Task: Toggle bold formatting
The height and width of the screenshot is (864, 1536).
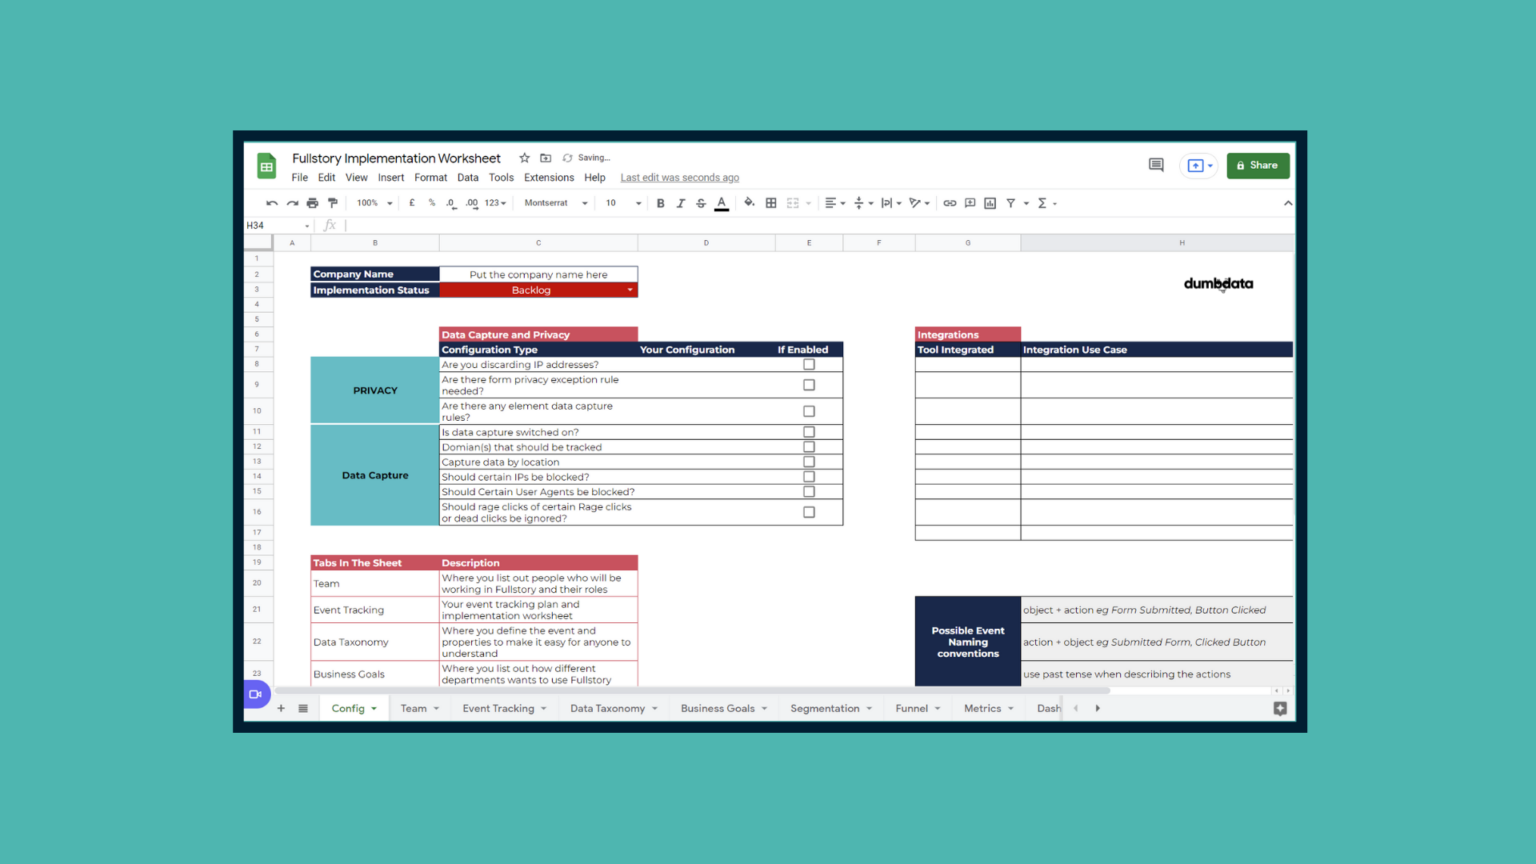Action: point(660,202)
